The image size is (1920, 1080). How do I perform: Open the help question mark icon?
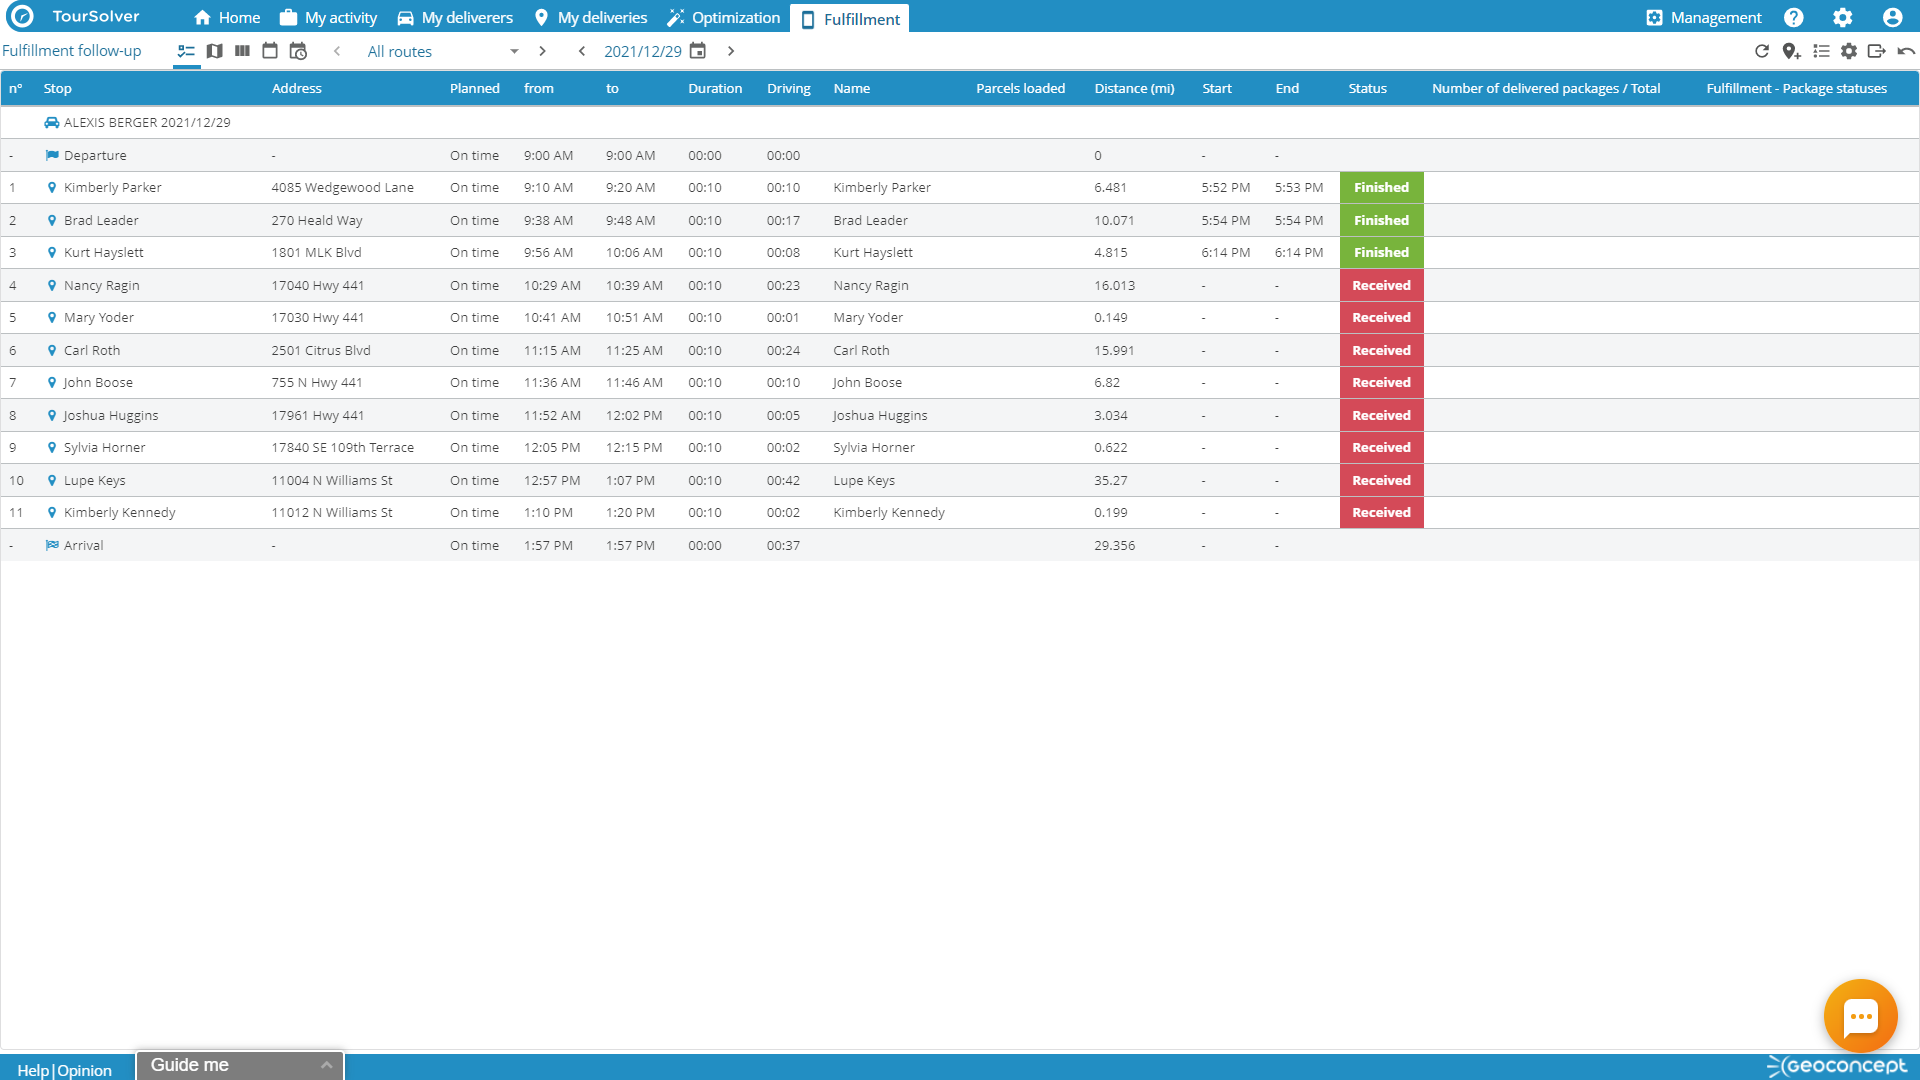pos(1793,17)
